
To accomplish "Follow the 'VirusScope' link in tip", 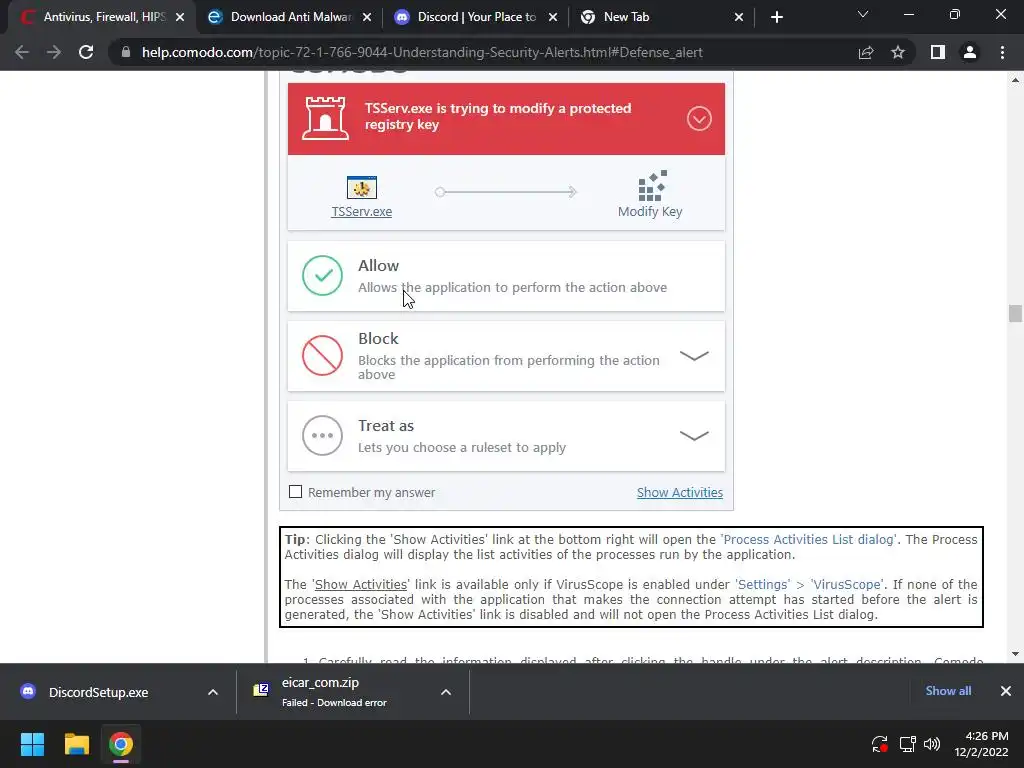I will tap(847, 584).
